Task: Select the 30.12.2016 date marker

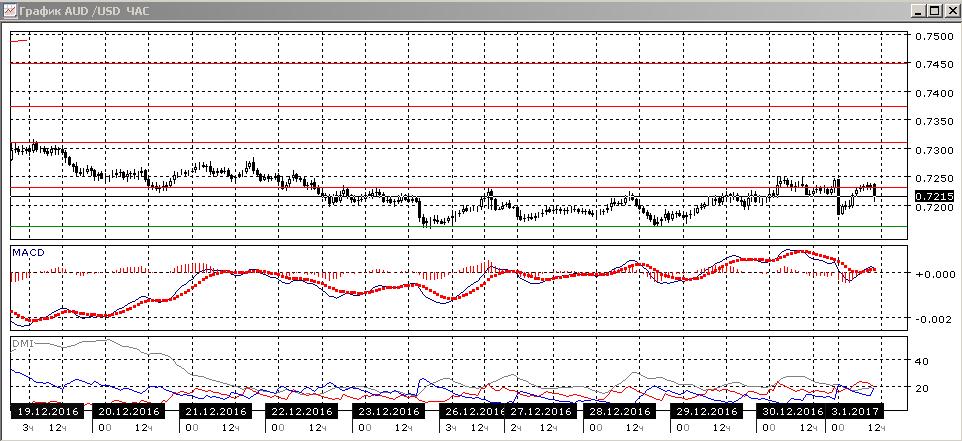Action: (793, 411)
